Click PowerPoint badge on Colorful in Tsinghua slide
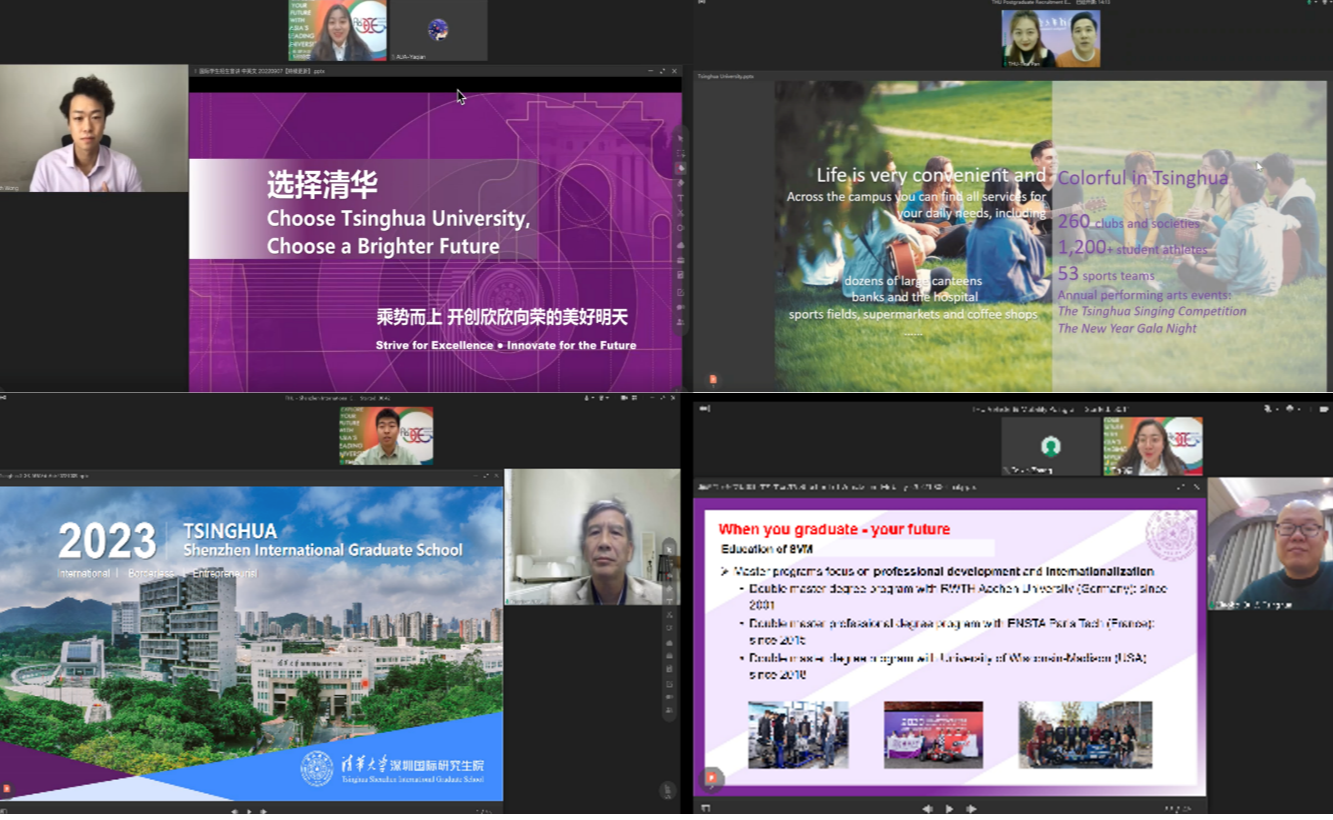The image size is (1333, 820). tap(712, 380)
